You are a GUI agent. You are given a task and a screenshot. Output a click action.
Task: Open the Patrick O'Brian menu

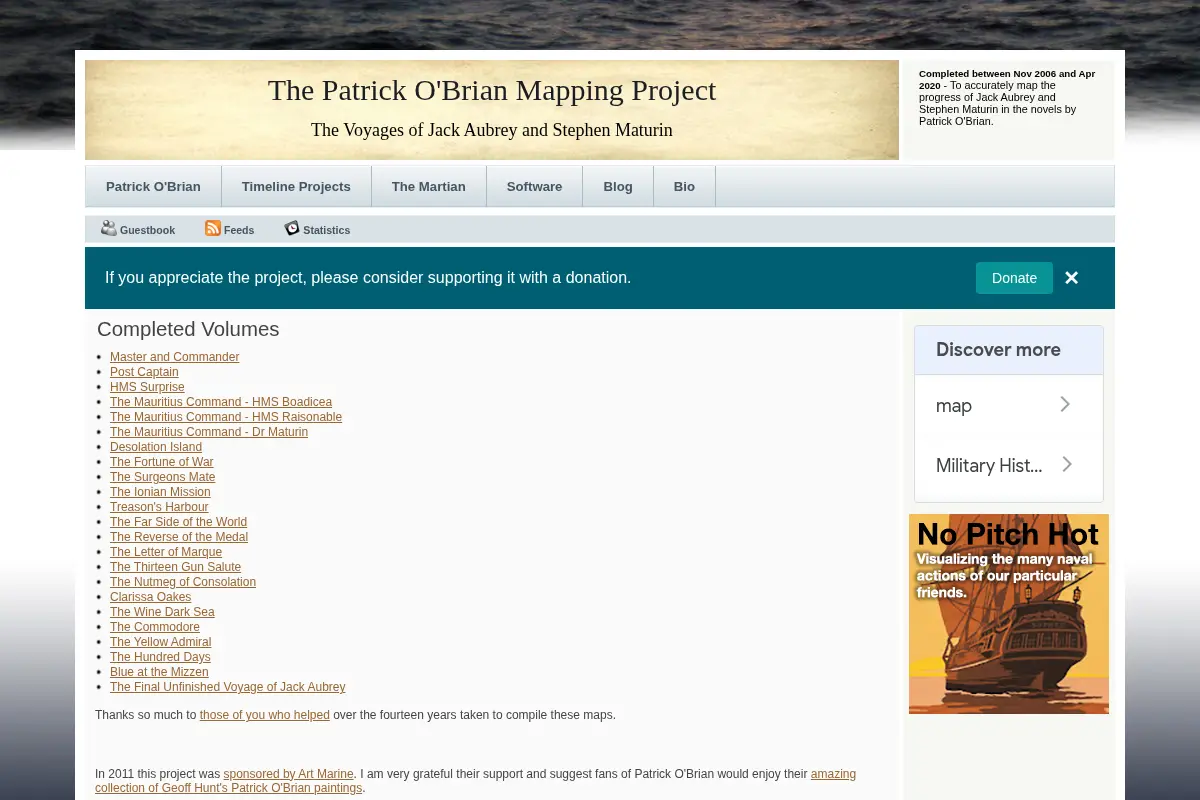pyautogui.click(x=153, y=187)
